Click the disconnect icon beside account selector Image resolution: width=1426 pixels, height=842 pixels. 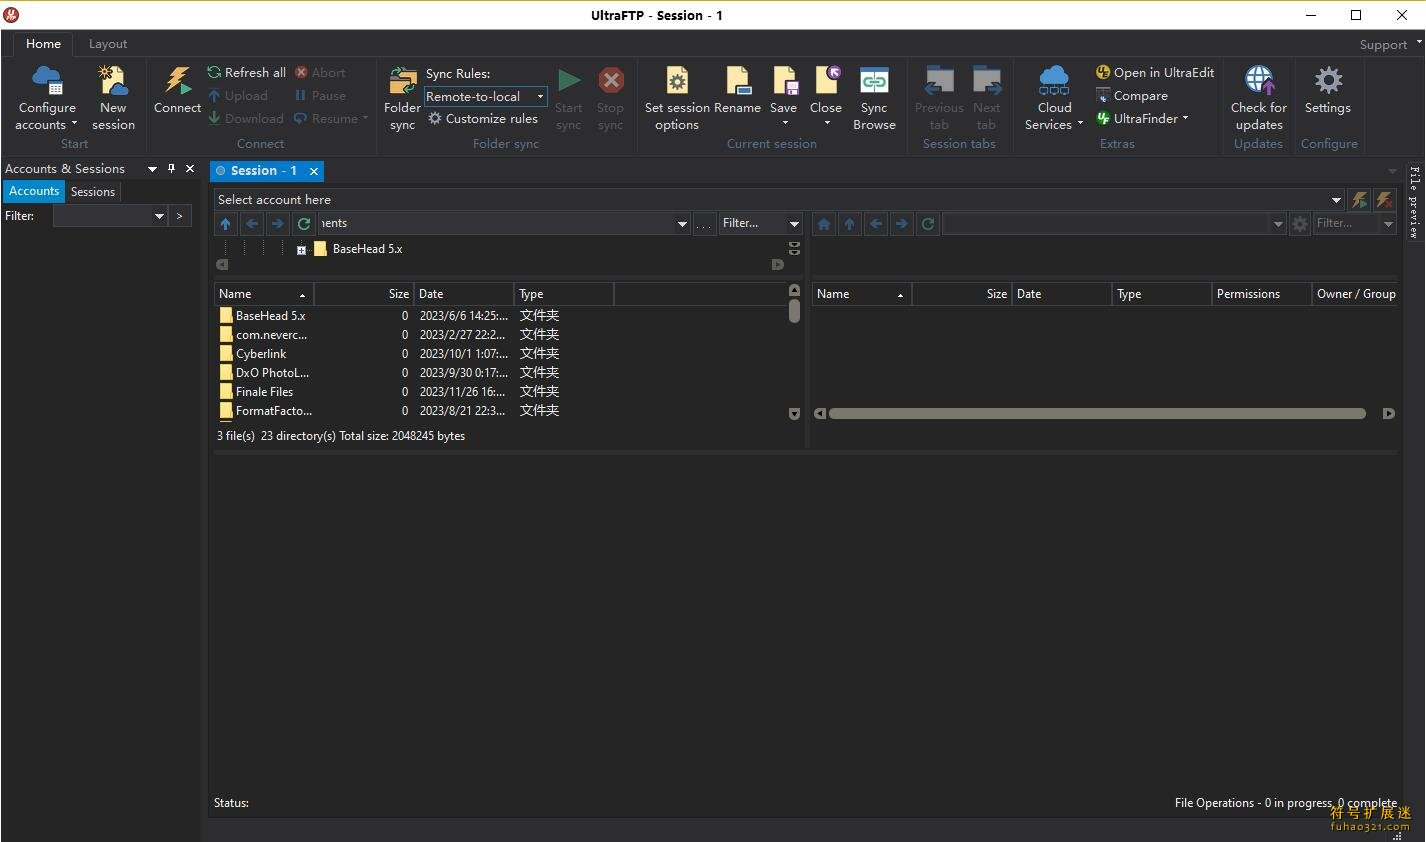(x=1384, y=200)
